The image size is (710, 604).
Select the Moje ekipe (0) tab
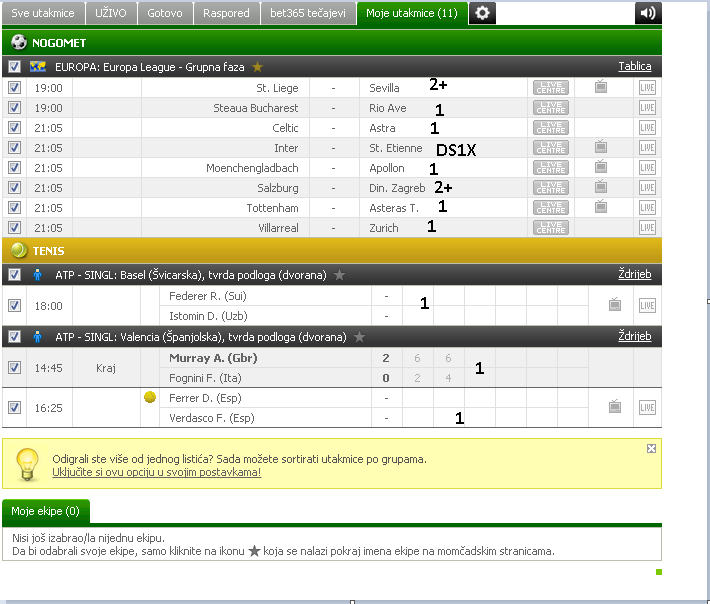(45, 511)
